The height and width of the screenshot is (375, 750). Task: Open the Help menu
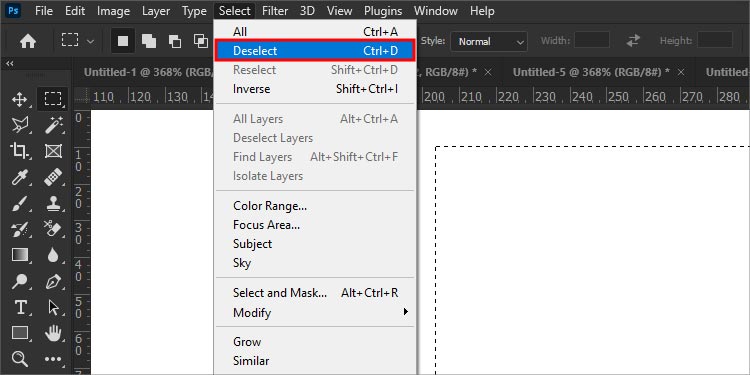click(482, 11)
